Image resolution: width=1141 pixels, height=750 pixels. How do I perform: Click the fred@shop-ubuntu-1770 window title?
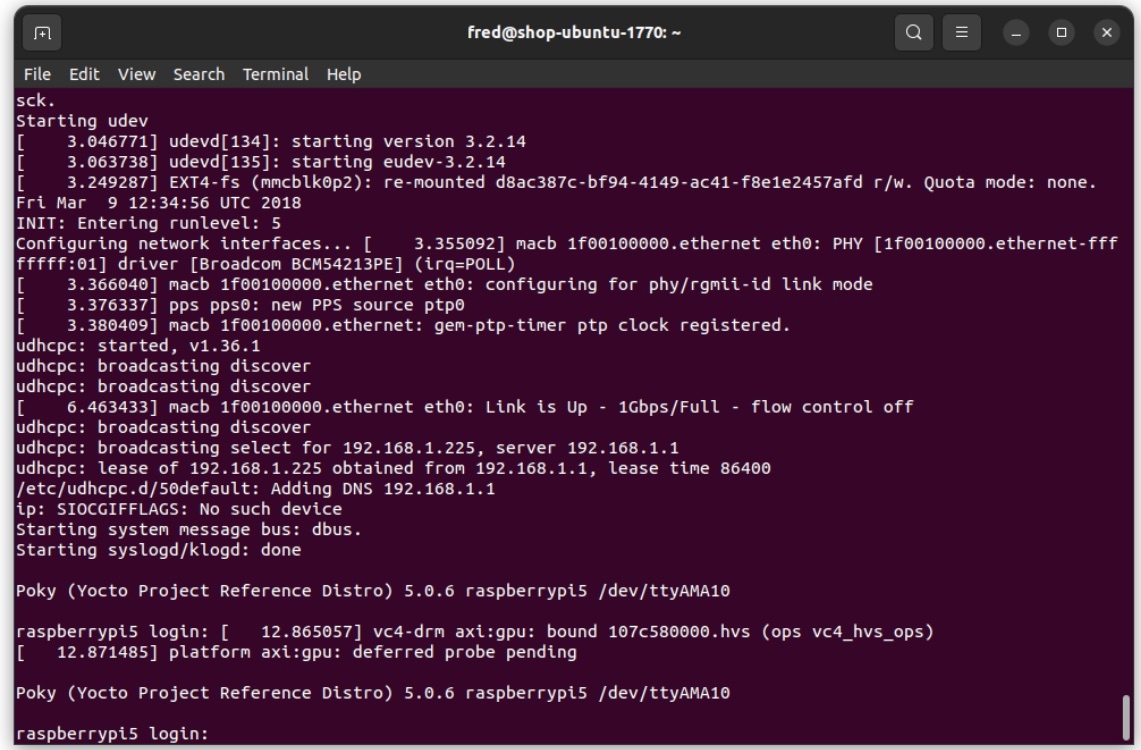coord(571,31)
